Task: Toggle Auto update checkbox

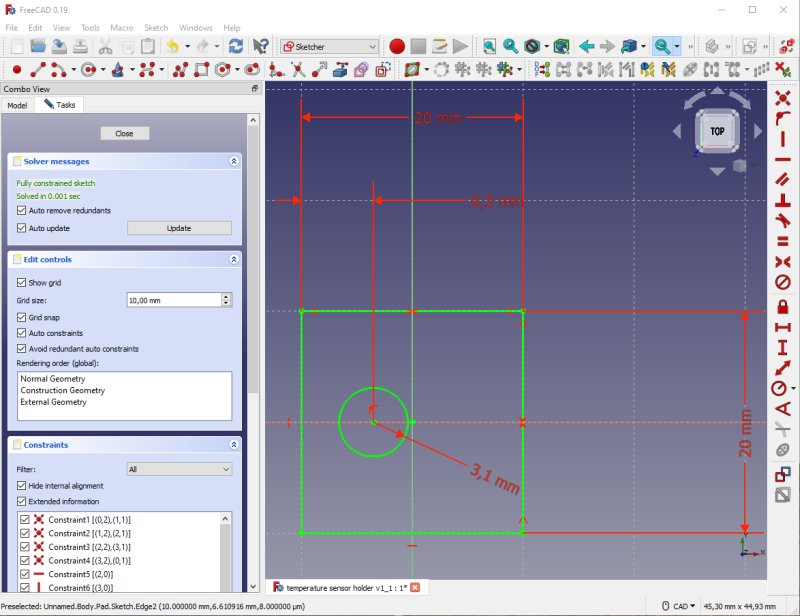Action: (21, 228)
